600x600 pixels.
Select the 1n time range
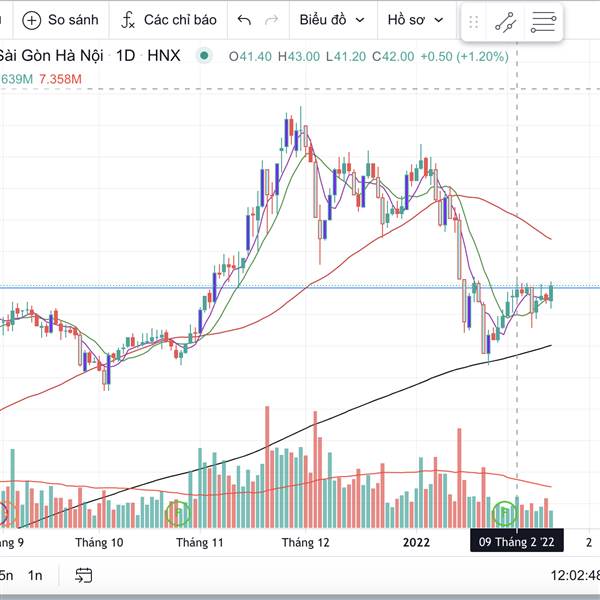click(35, 575)
